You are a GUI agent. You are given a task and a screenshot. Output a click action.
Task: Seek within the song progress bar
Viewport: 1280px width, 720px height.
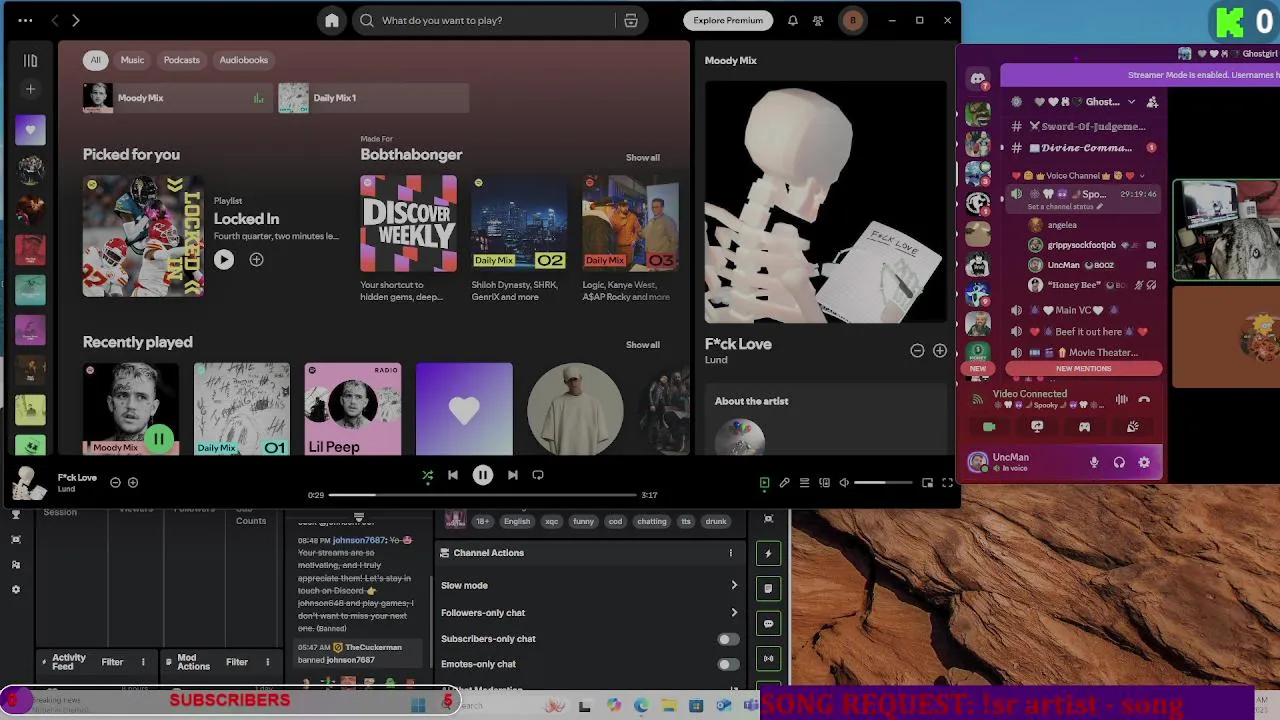[483, 495]
